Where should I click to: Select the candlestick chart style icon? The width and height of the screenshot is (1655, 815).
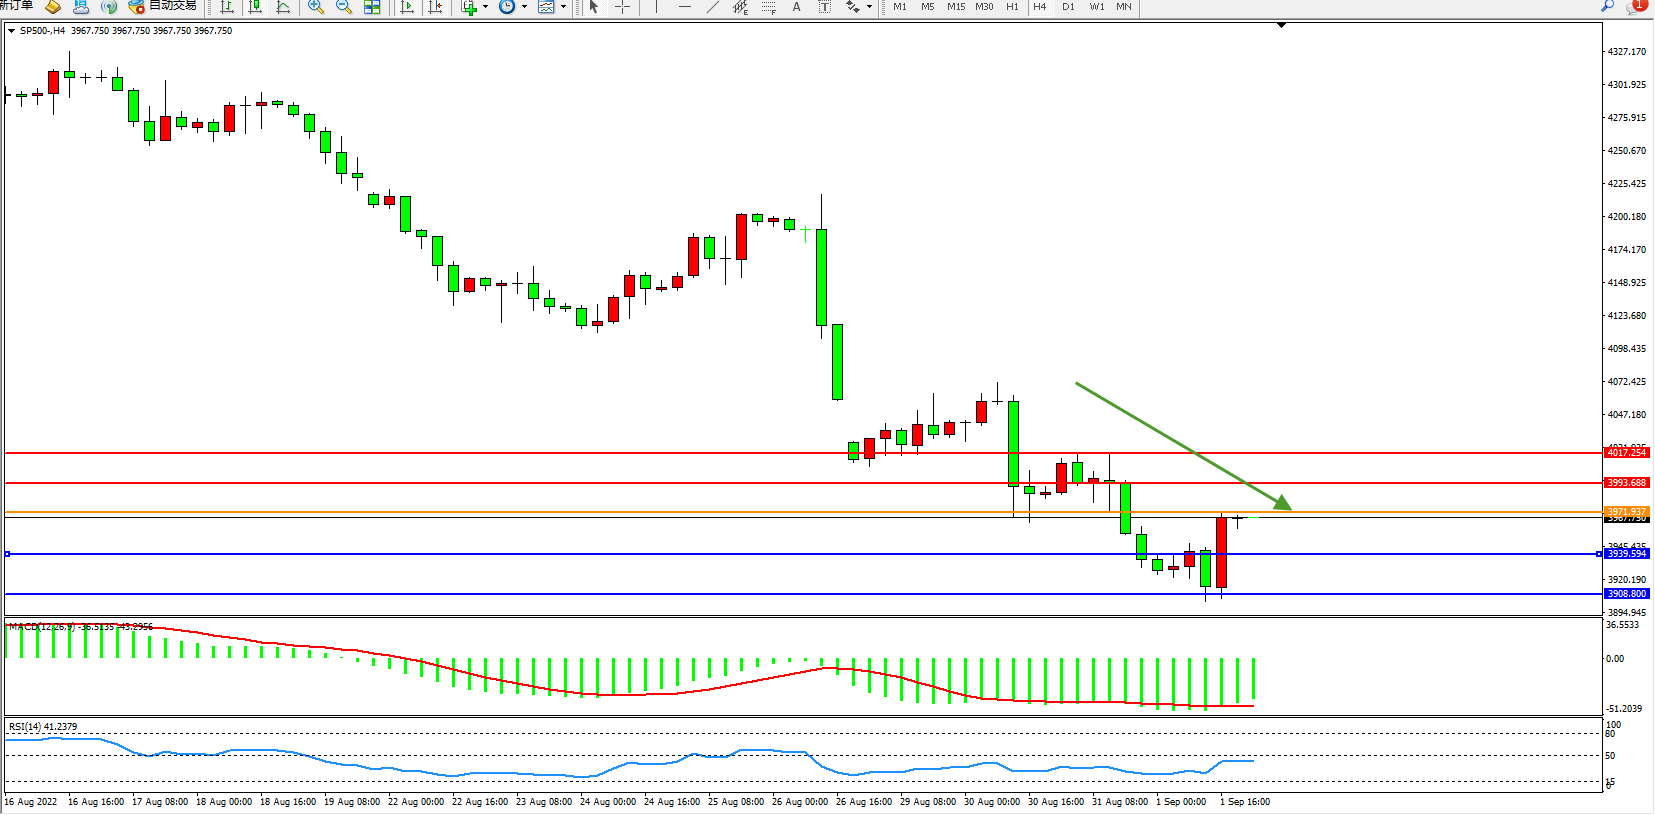255,7
